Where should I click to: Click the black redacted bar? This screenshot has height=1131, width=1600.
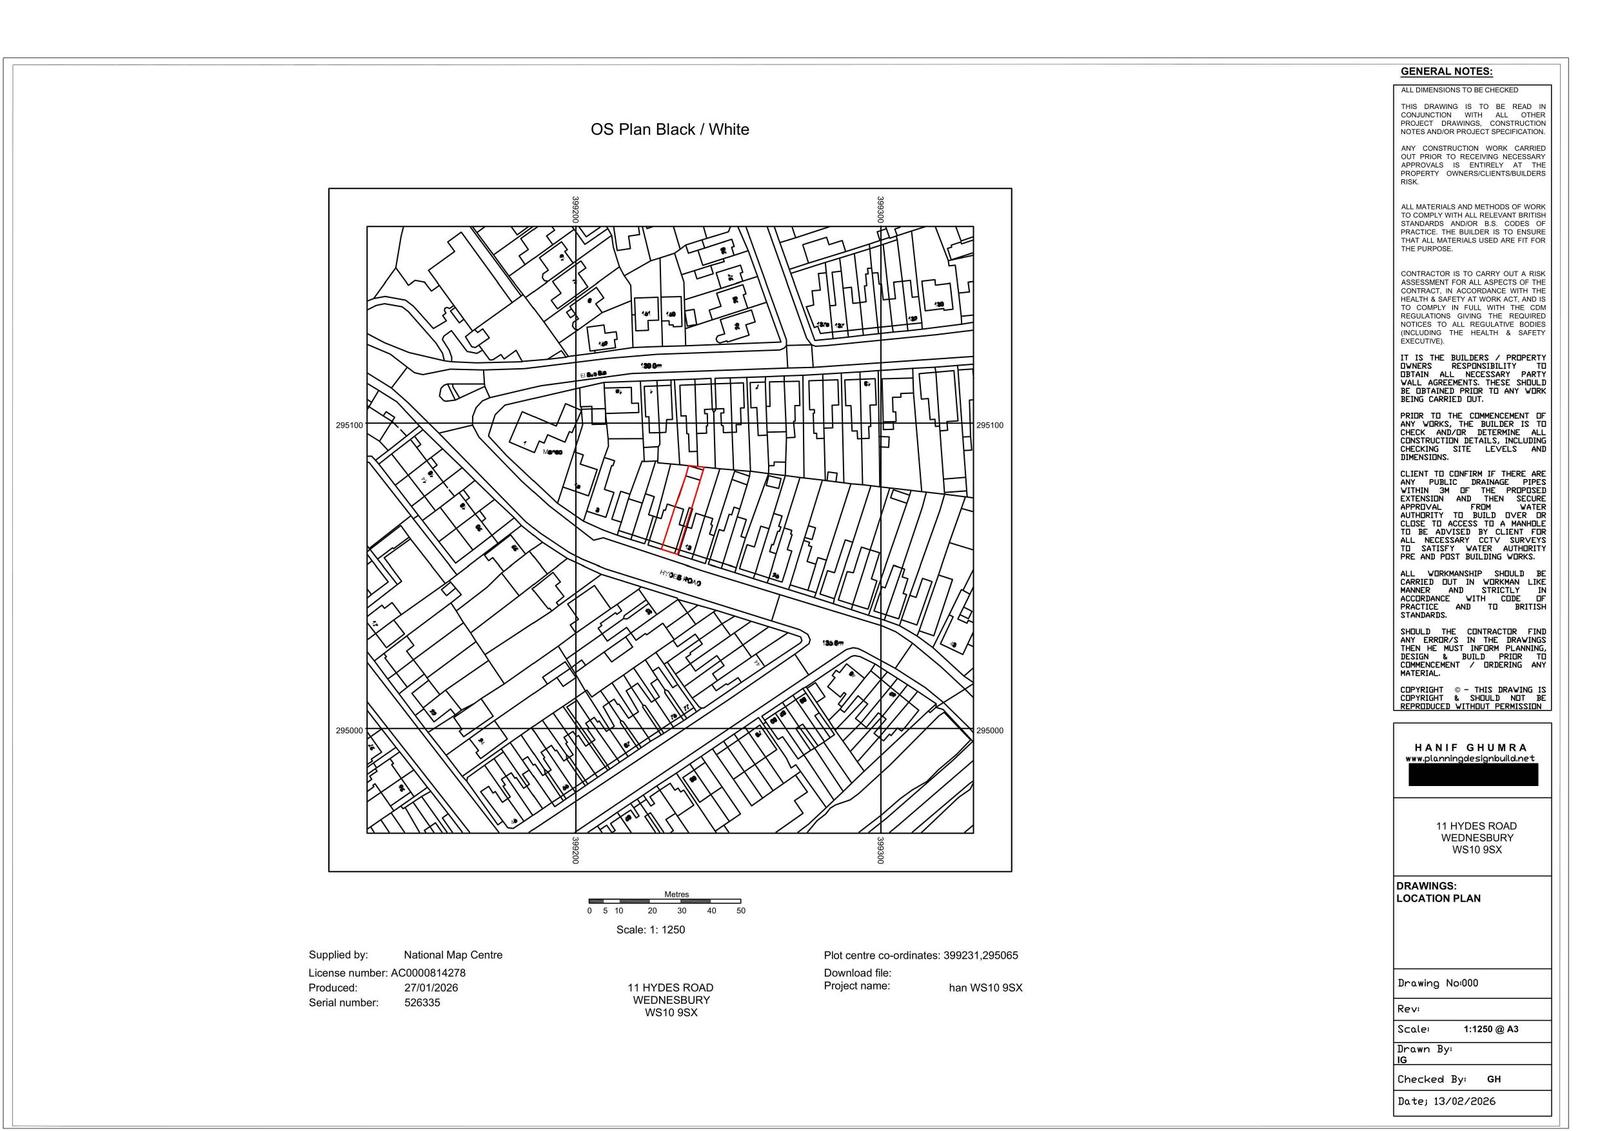(1472, 775)
